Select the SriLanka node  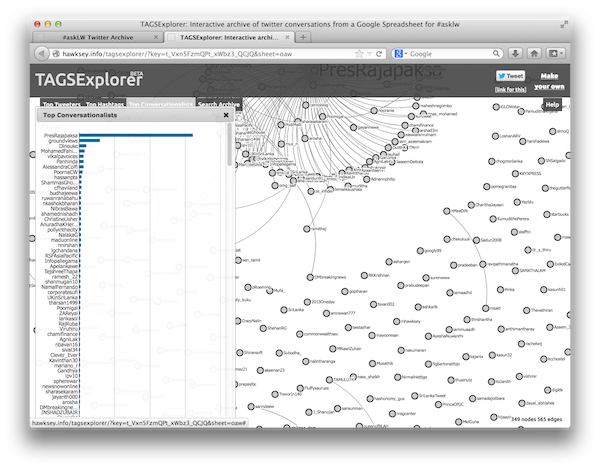tap(284, 309)
